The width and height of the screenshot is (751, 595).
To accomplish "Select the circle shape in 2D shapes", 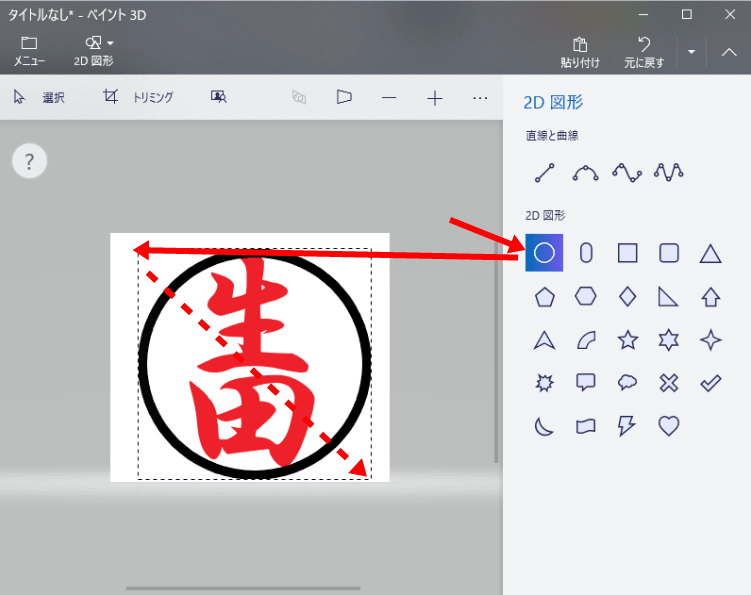I will click(545, 253).
